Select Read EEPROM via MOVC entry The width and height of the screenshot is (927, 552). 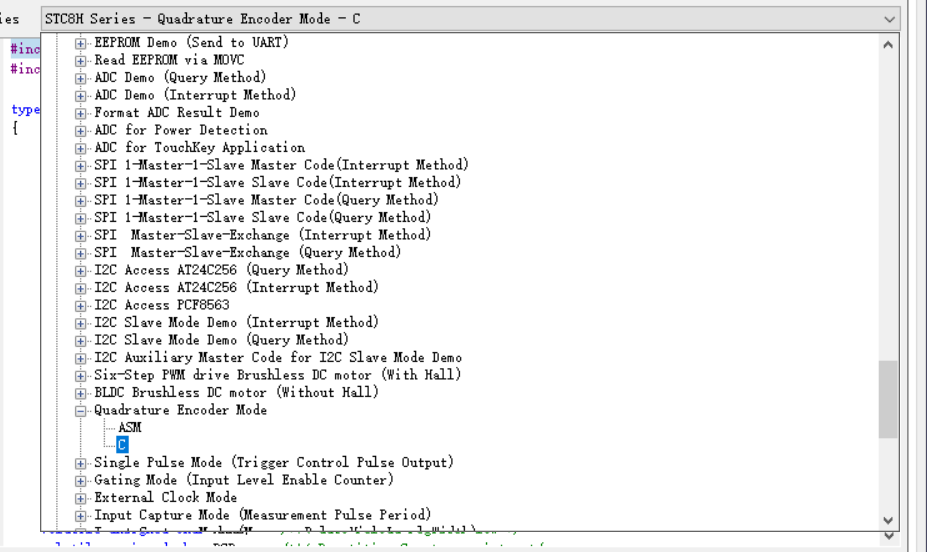[169, 60]
